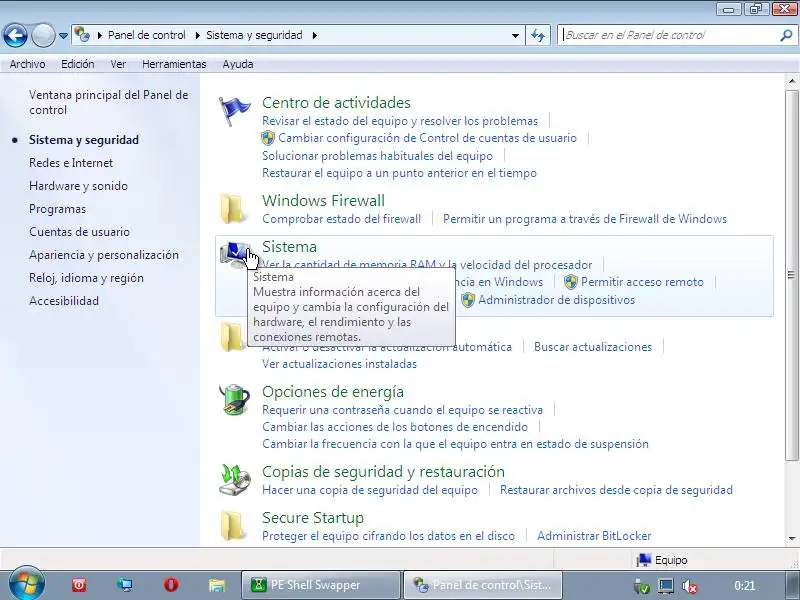The height and width of the screenshot is (600, 800).
Task: Open the Ver menu
Action: [118, 64]
